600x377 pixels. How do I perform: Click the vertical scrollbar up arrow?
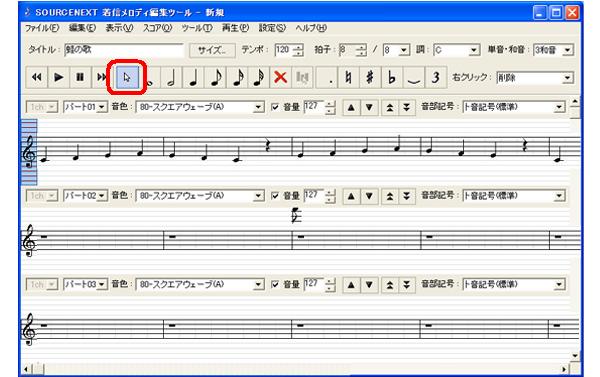click(575, 102)
